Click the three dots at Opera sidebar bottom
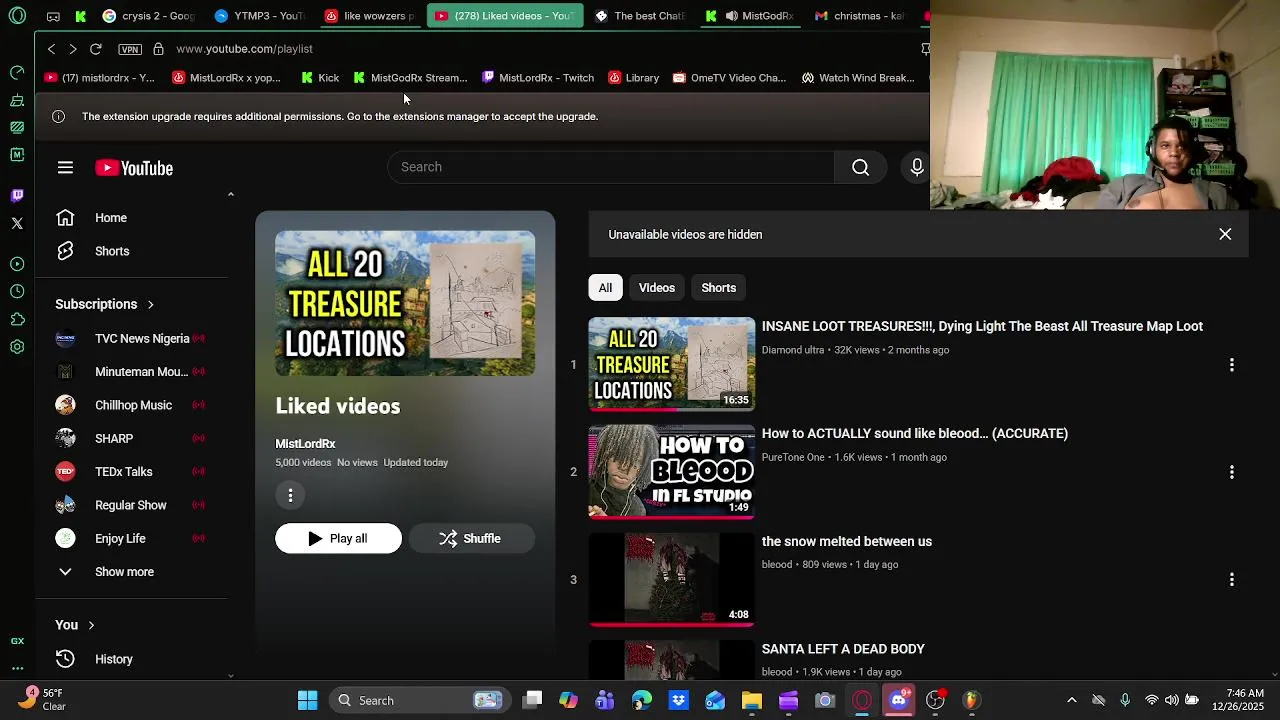 click(x=17, y=668)
